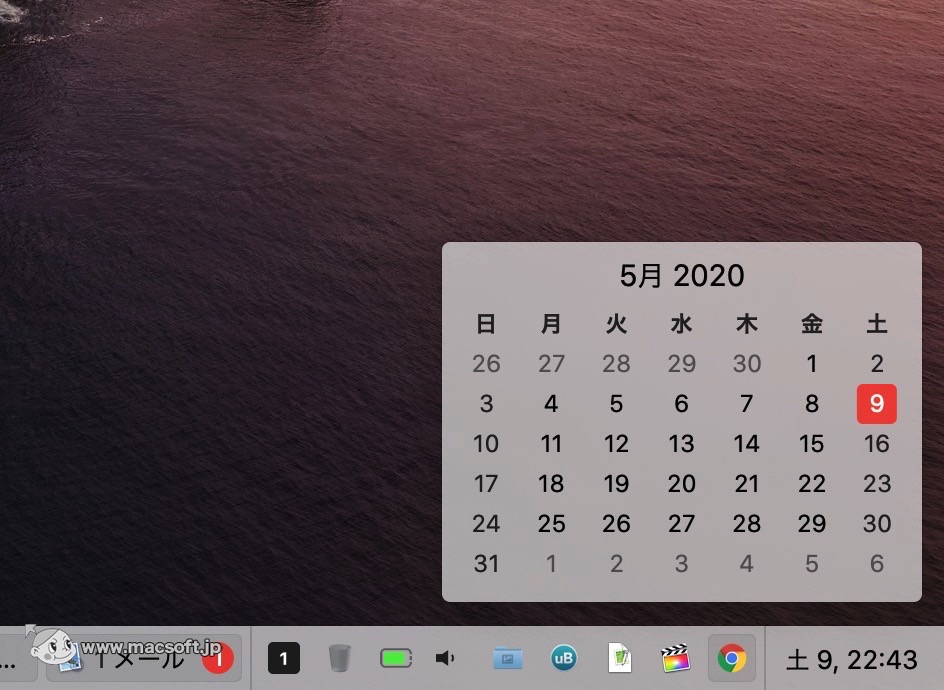This screenshot has height=690, width=944.
Task: Click the document icon beside Final Cut Pro
Action: pyautogui.click(x=620, y=658)
